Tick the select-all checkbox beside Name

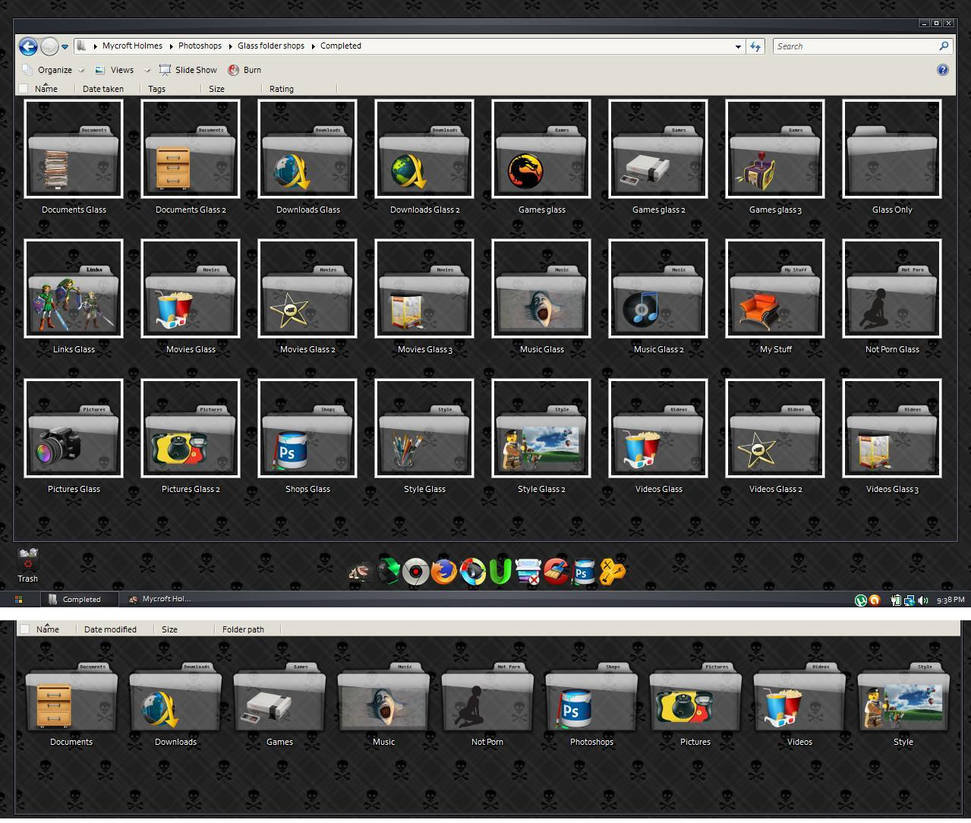click(24, 89)
